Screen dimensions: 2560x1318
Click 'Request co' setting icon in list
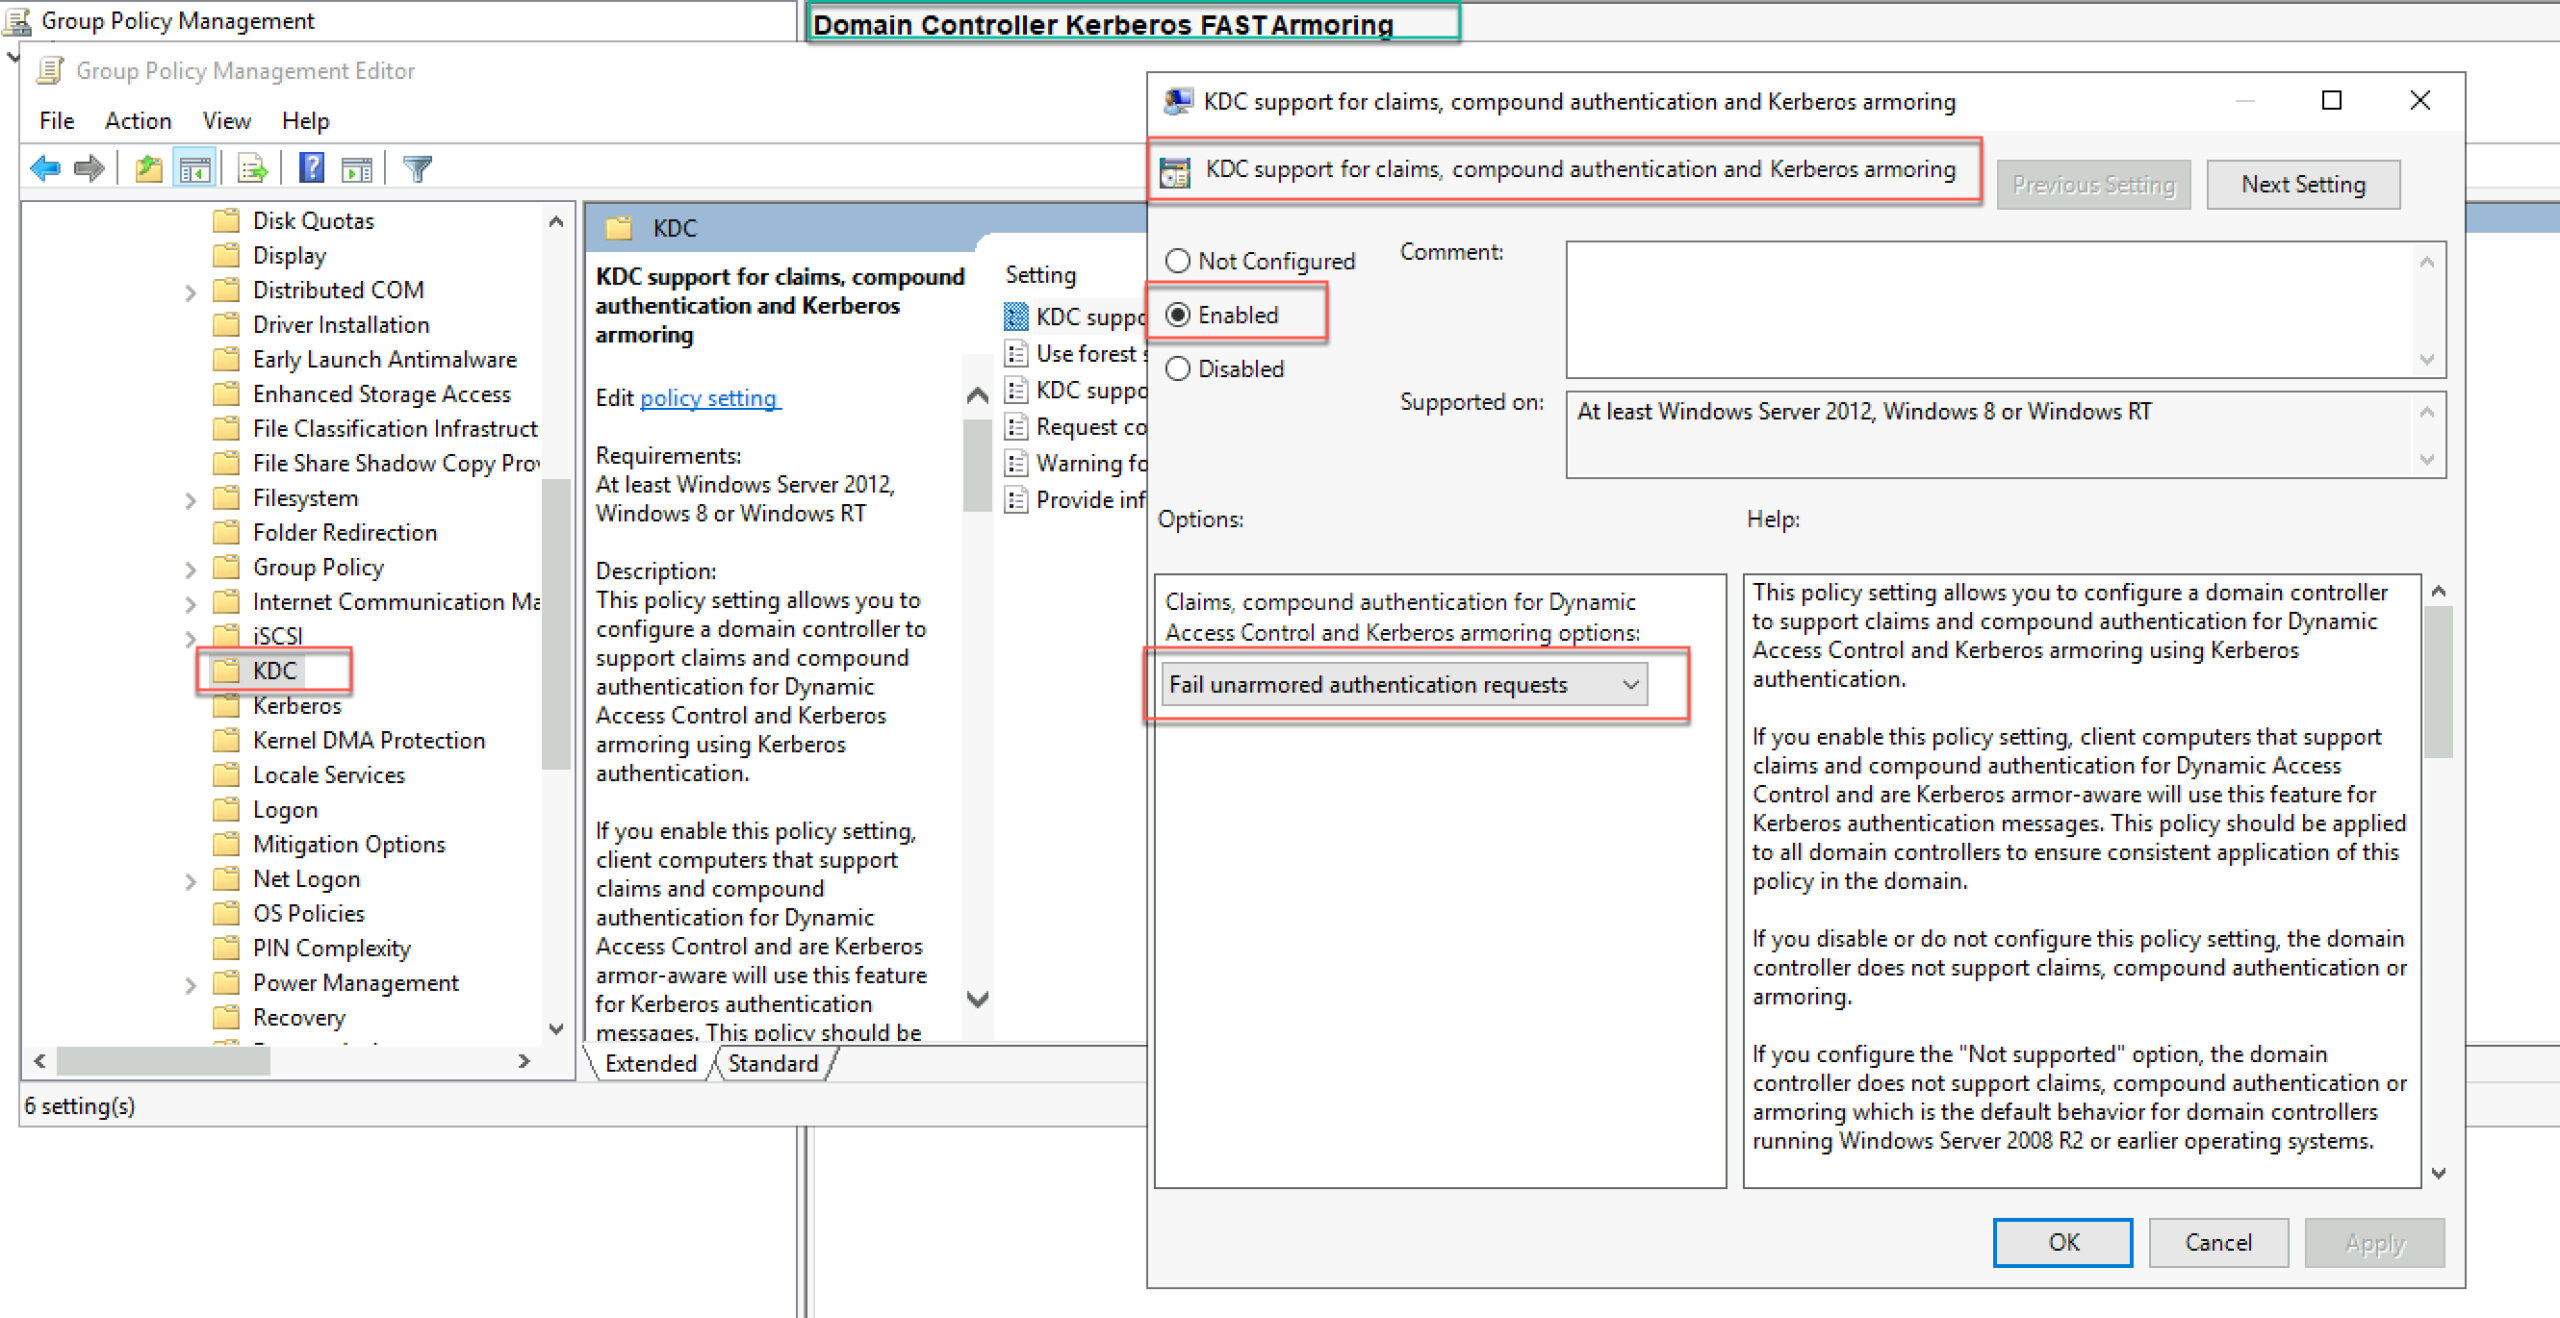tap(1016, 427)
